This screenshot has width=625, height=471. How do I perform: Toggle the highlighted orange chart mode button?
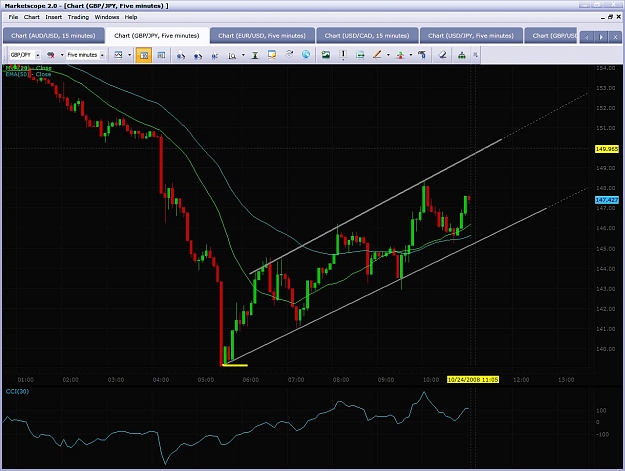coord(144,55)
